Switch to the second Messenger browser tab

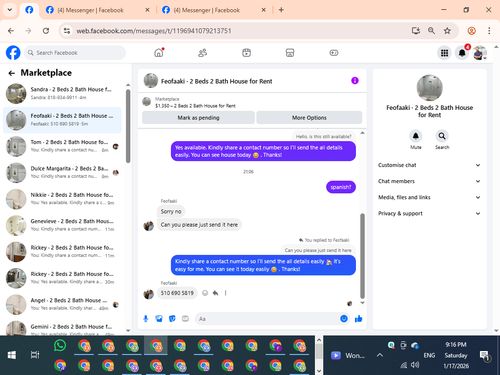(98, 10)
